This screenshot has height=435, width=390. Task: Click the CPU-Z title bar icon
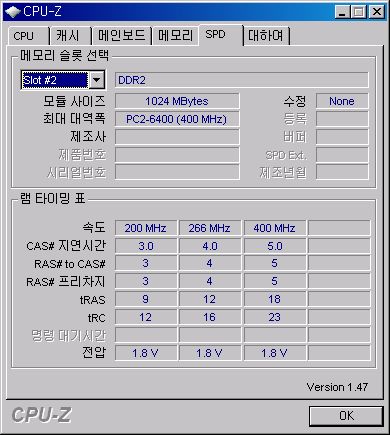pos(13,12)
